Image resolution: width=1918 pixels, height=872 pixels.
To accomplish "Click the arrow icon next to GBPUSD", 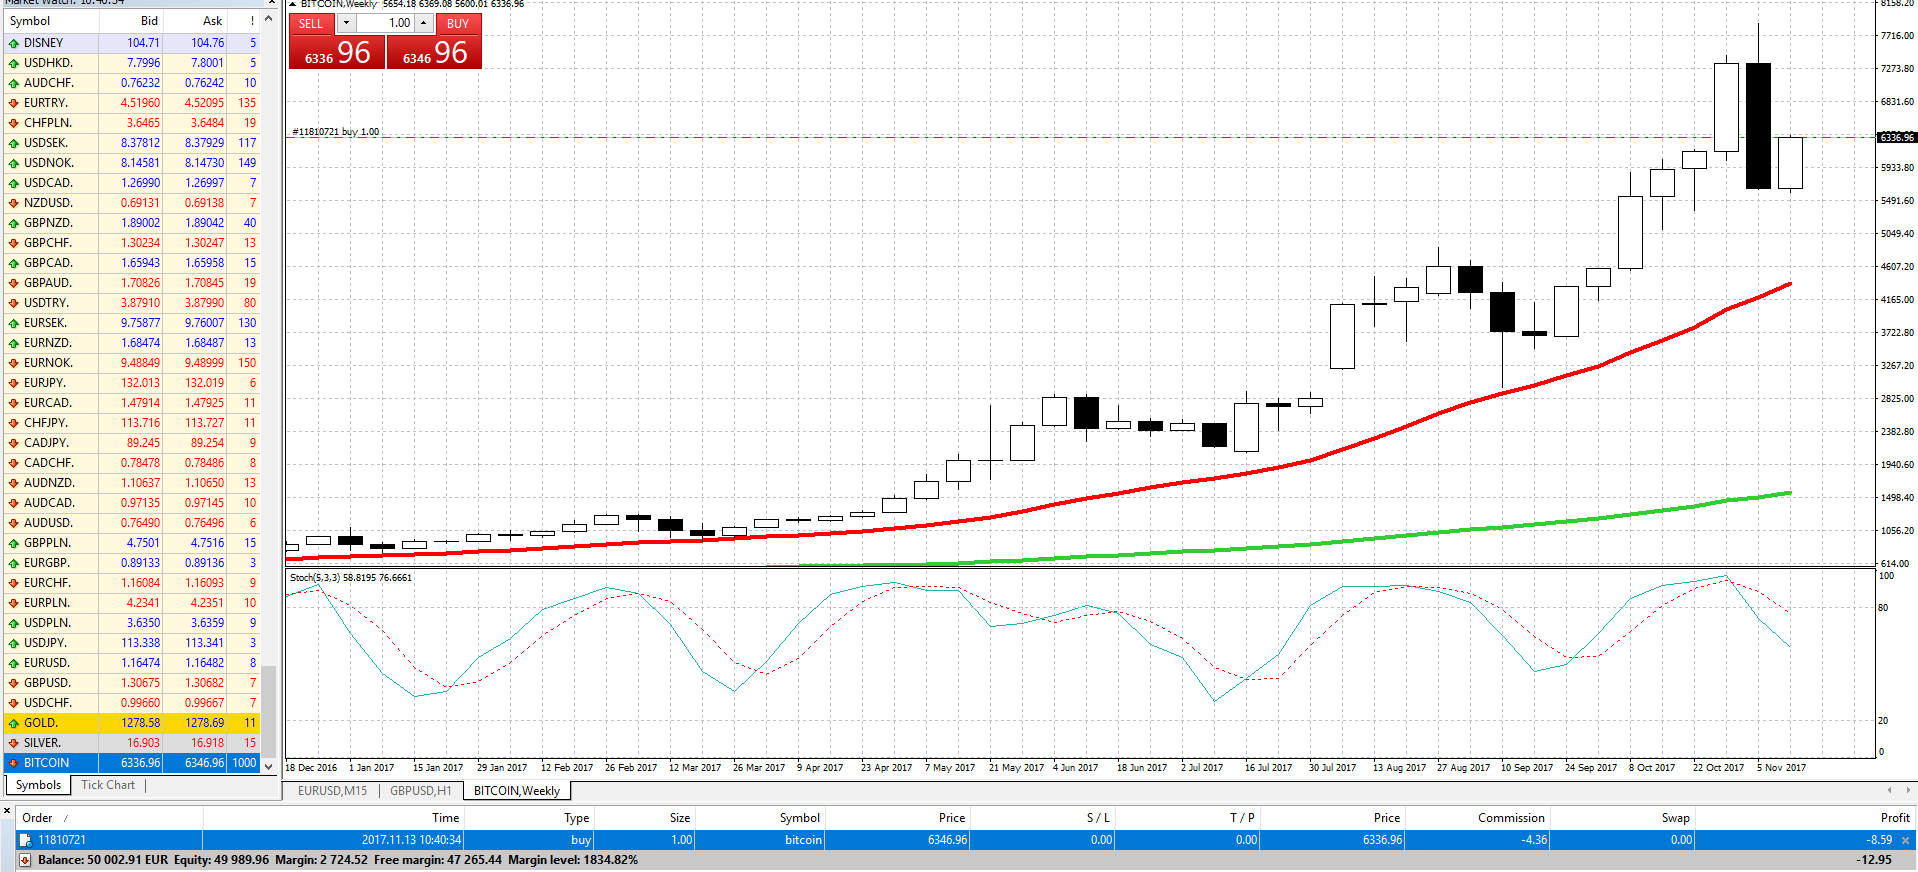I will click(14, 683).
